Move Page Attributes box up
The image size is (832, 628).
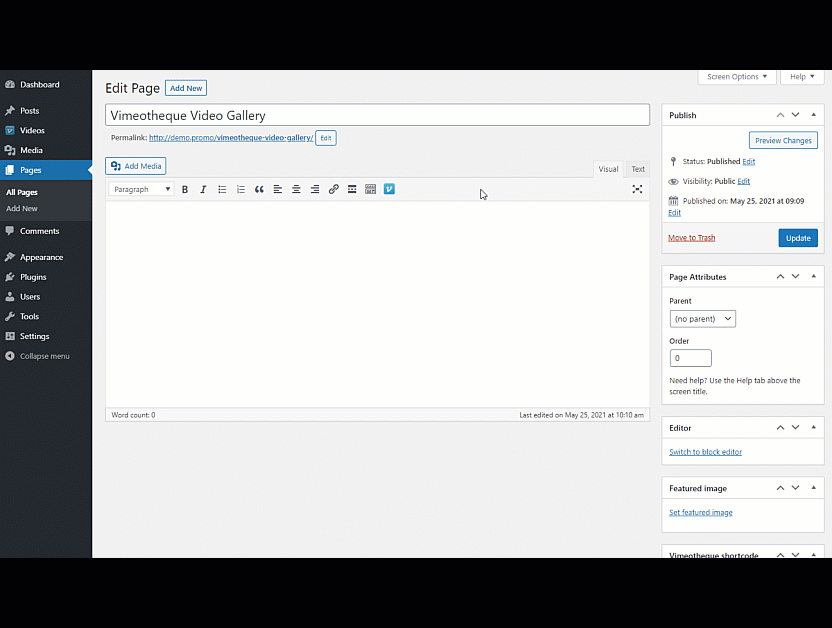point(780,277)
